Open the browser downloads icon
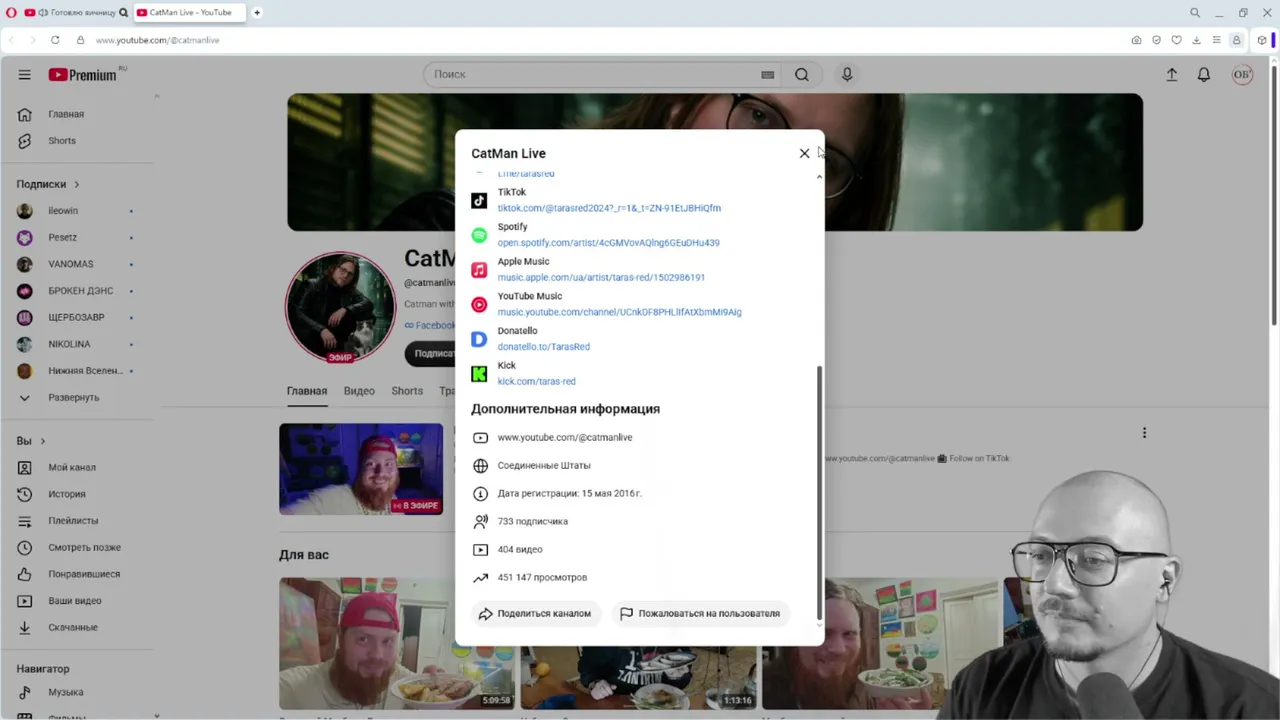Image resolution: width=1280 pixels, height=720 pixels. point(1196,40)
